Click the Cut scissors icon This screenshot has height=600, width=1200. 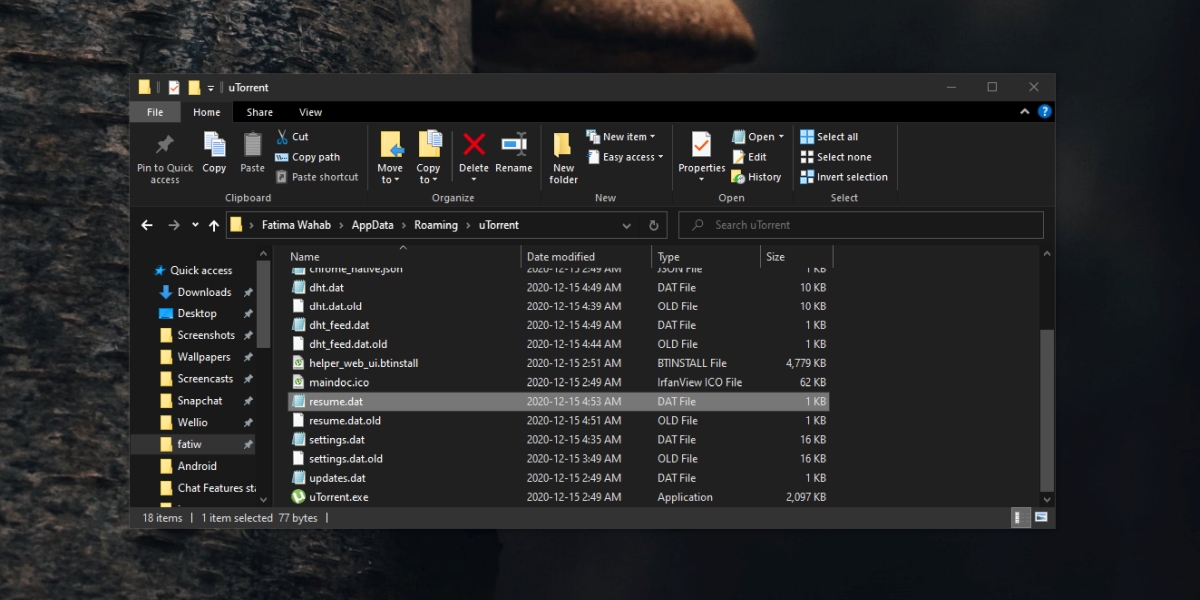[282, 137]
